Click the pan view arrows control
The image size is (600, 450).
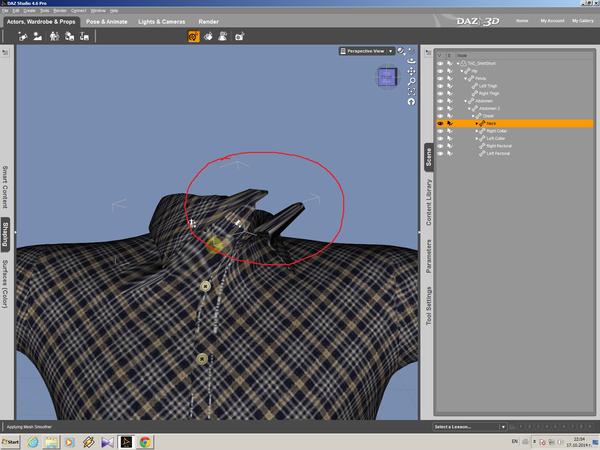click(x=411, y=71)
